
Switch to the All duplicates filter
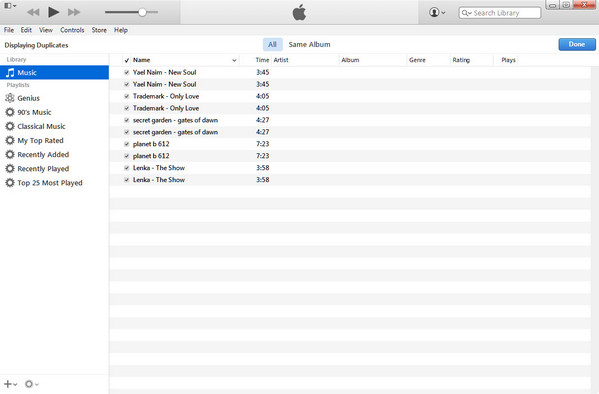(272, 44)
